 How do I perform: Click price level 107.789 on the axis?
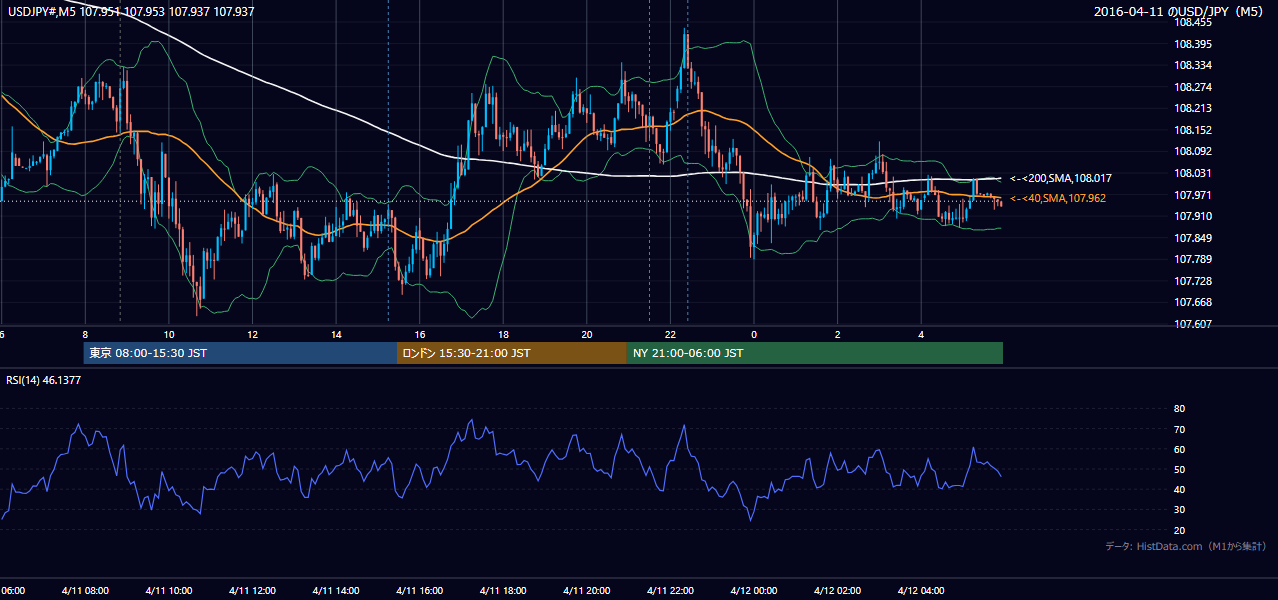pyautogui.click(x=1193, y=259)
